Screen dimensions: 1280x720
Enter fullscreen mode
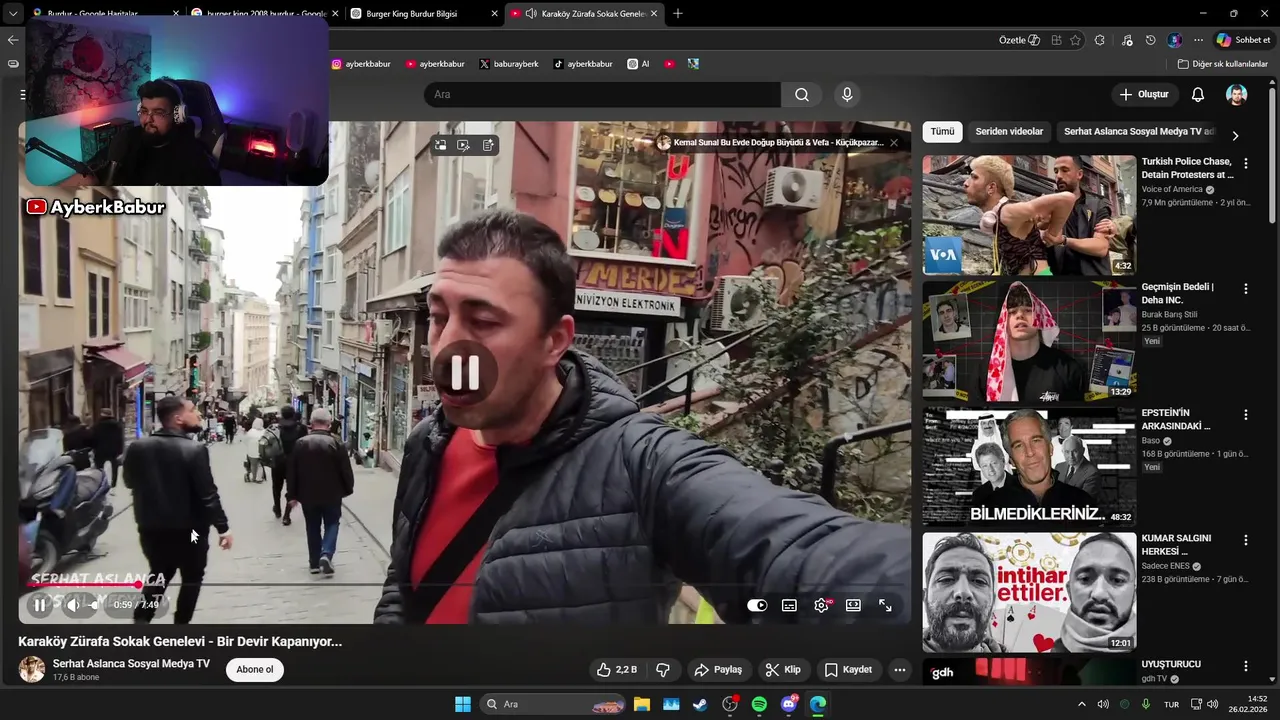click(885, 605)
